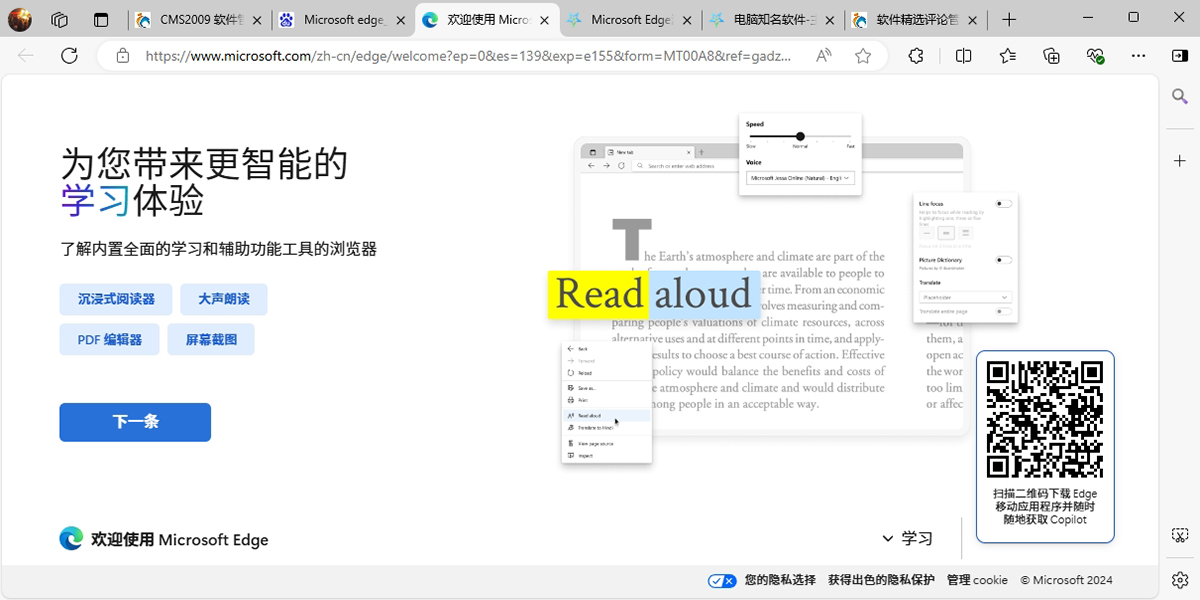1200x600 pixels.
Task: Click the disabled back arrow button
Action: point(26,56)
